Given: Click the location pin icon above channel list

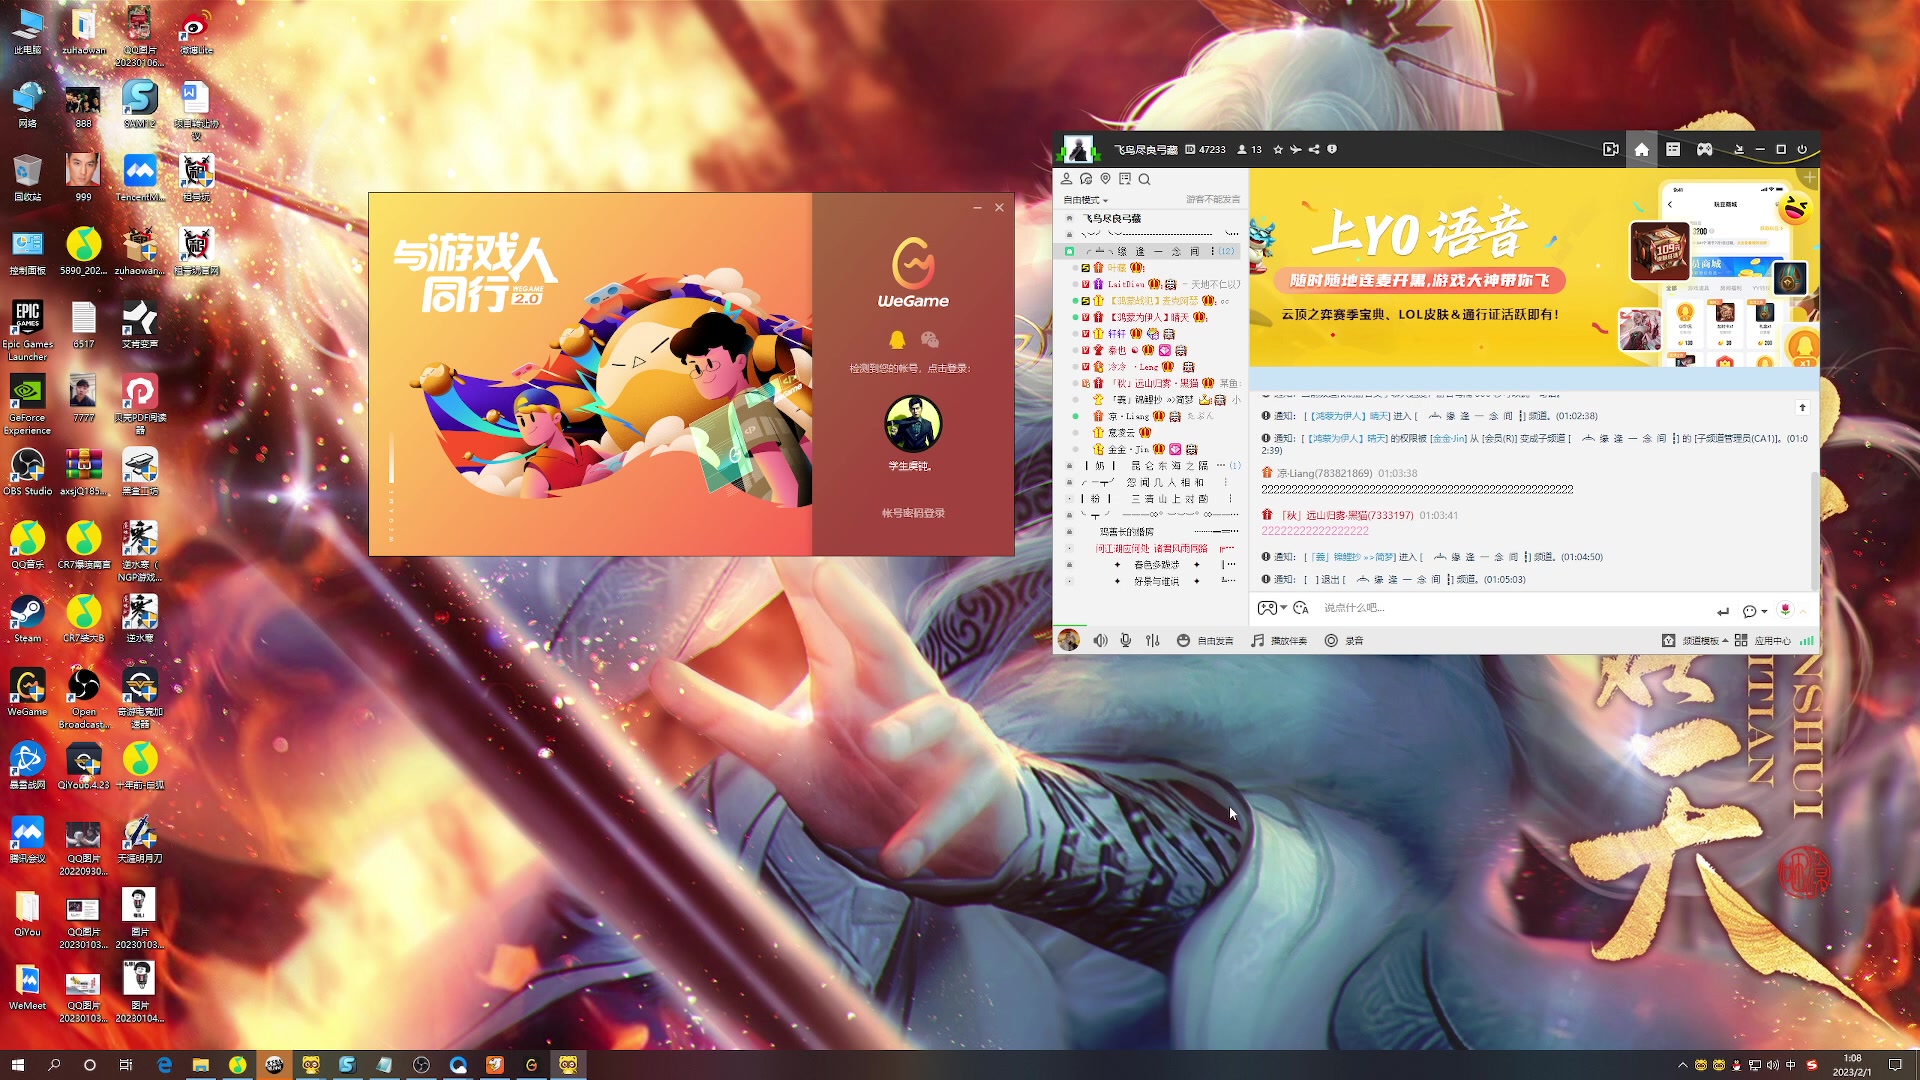Looking at the screenshot, I should point(1105,179).
